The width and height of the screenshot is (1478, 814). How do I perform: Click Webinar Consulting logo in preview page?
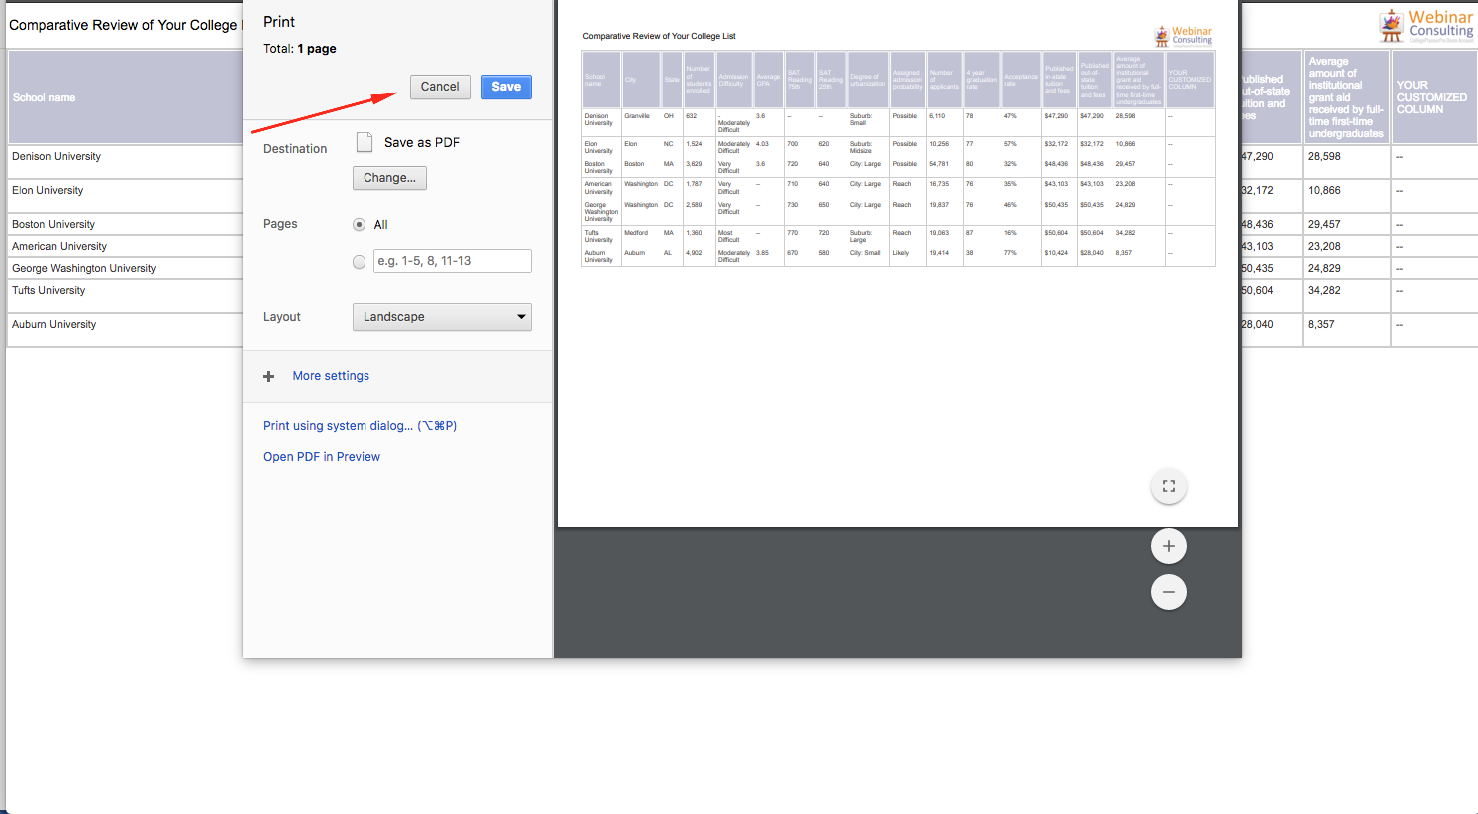pos(1183,36)
